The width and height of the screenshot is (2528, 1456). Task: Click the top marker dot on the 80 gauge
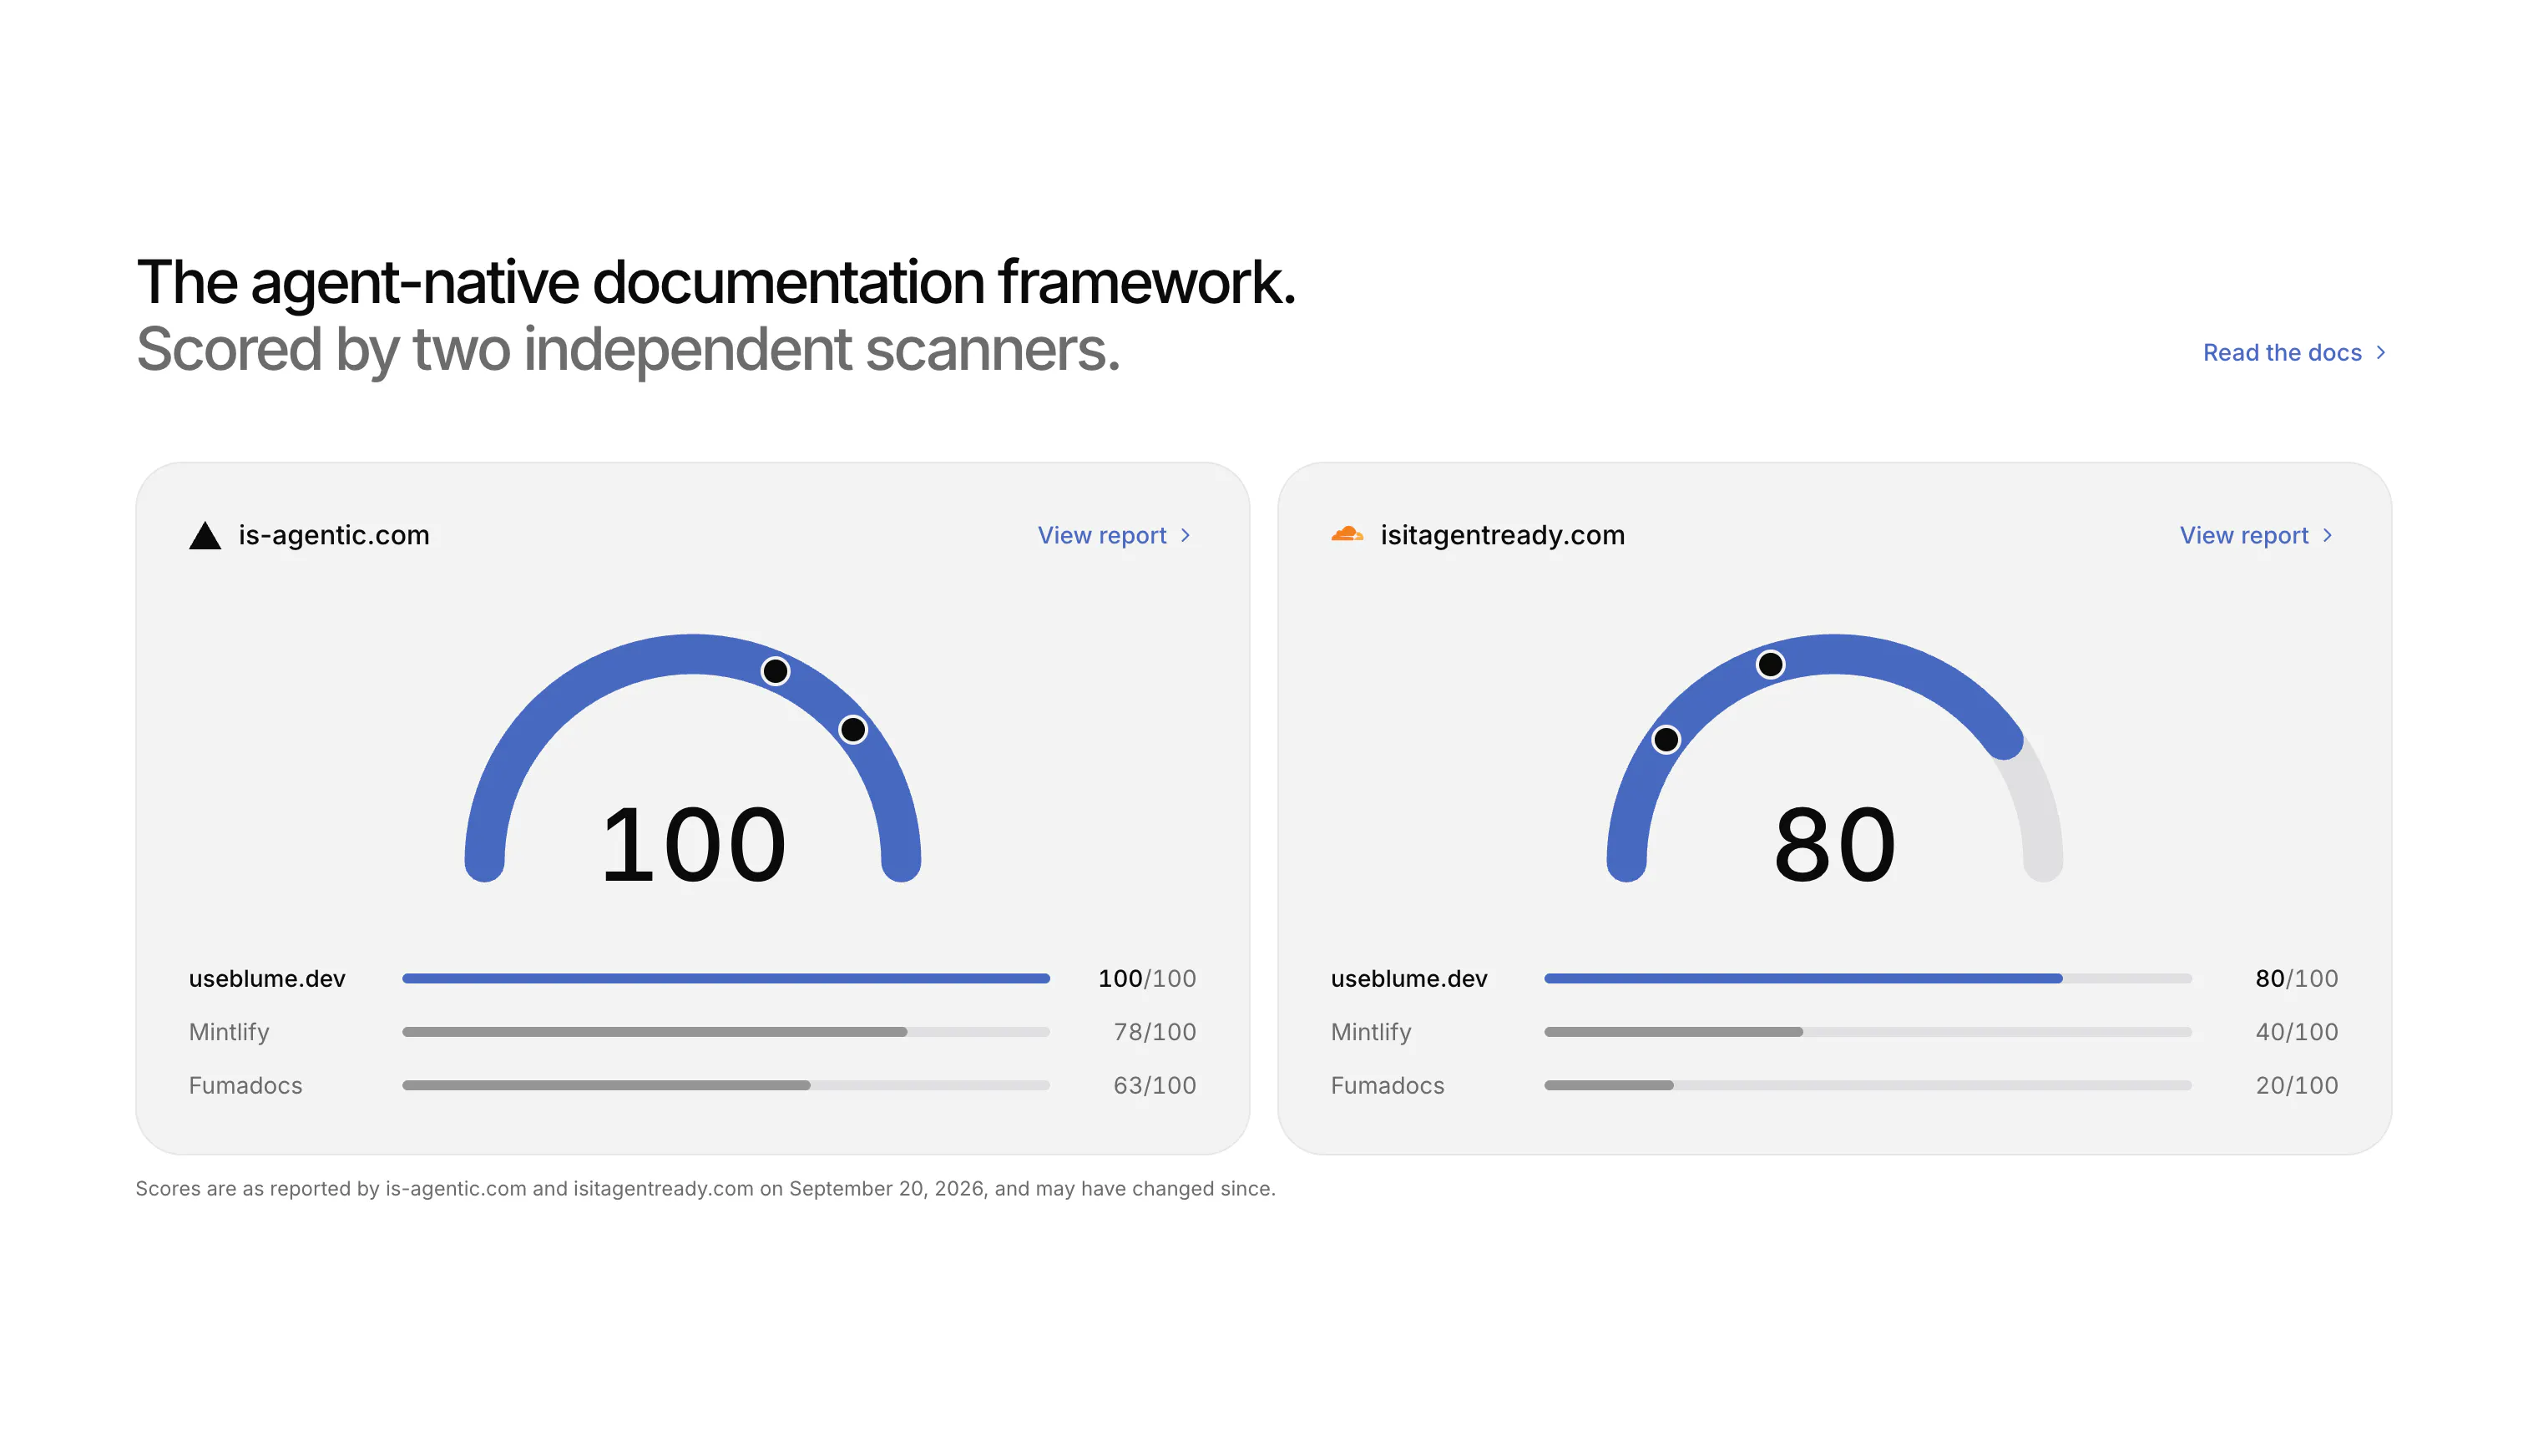1770,664
